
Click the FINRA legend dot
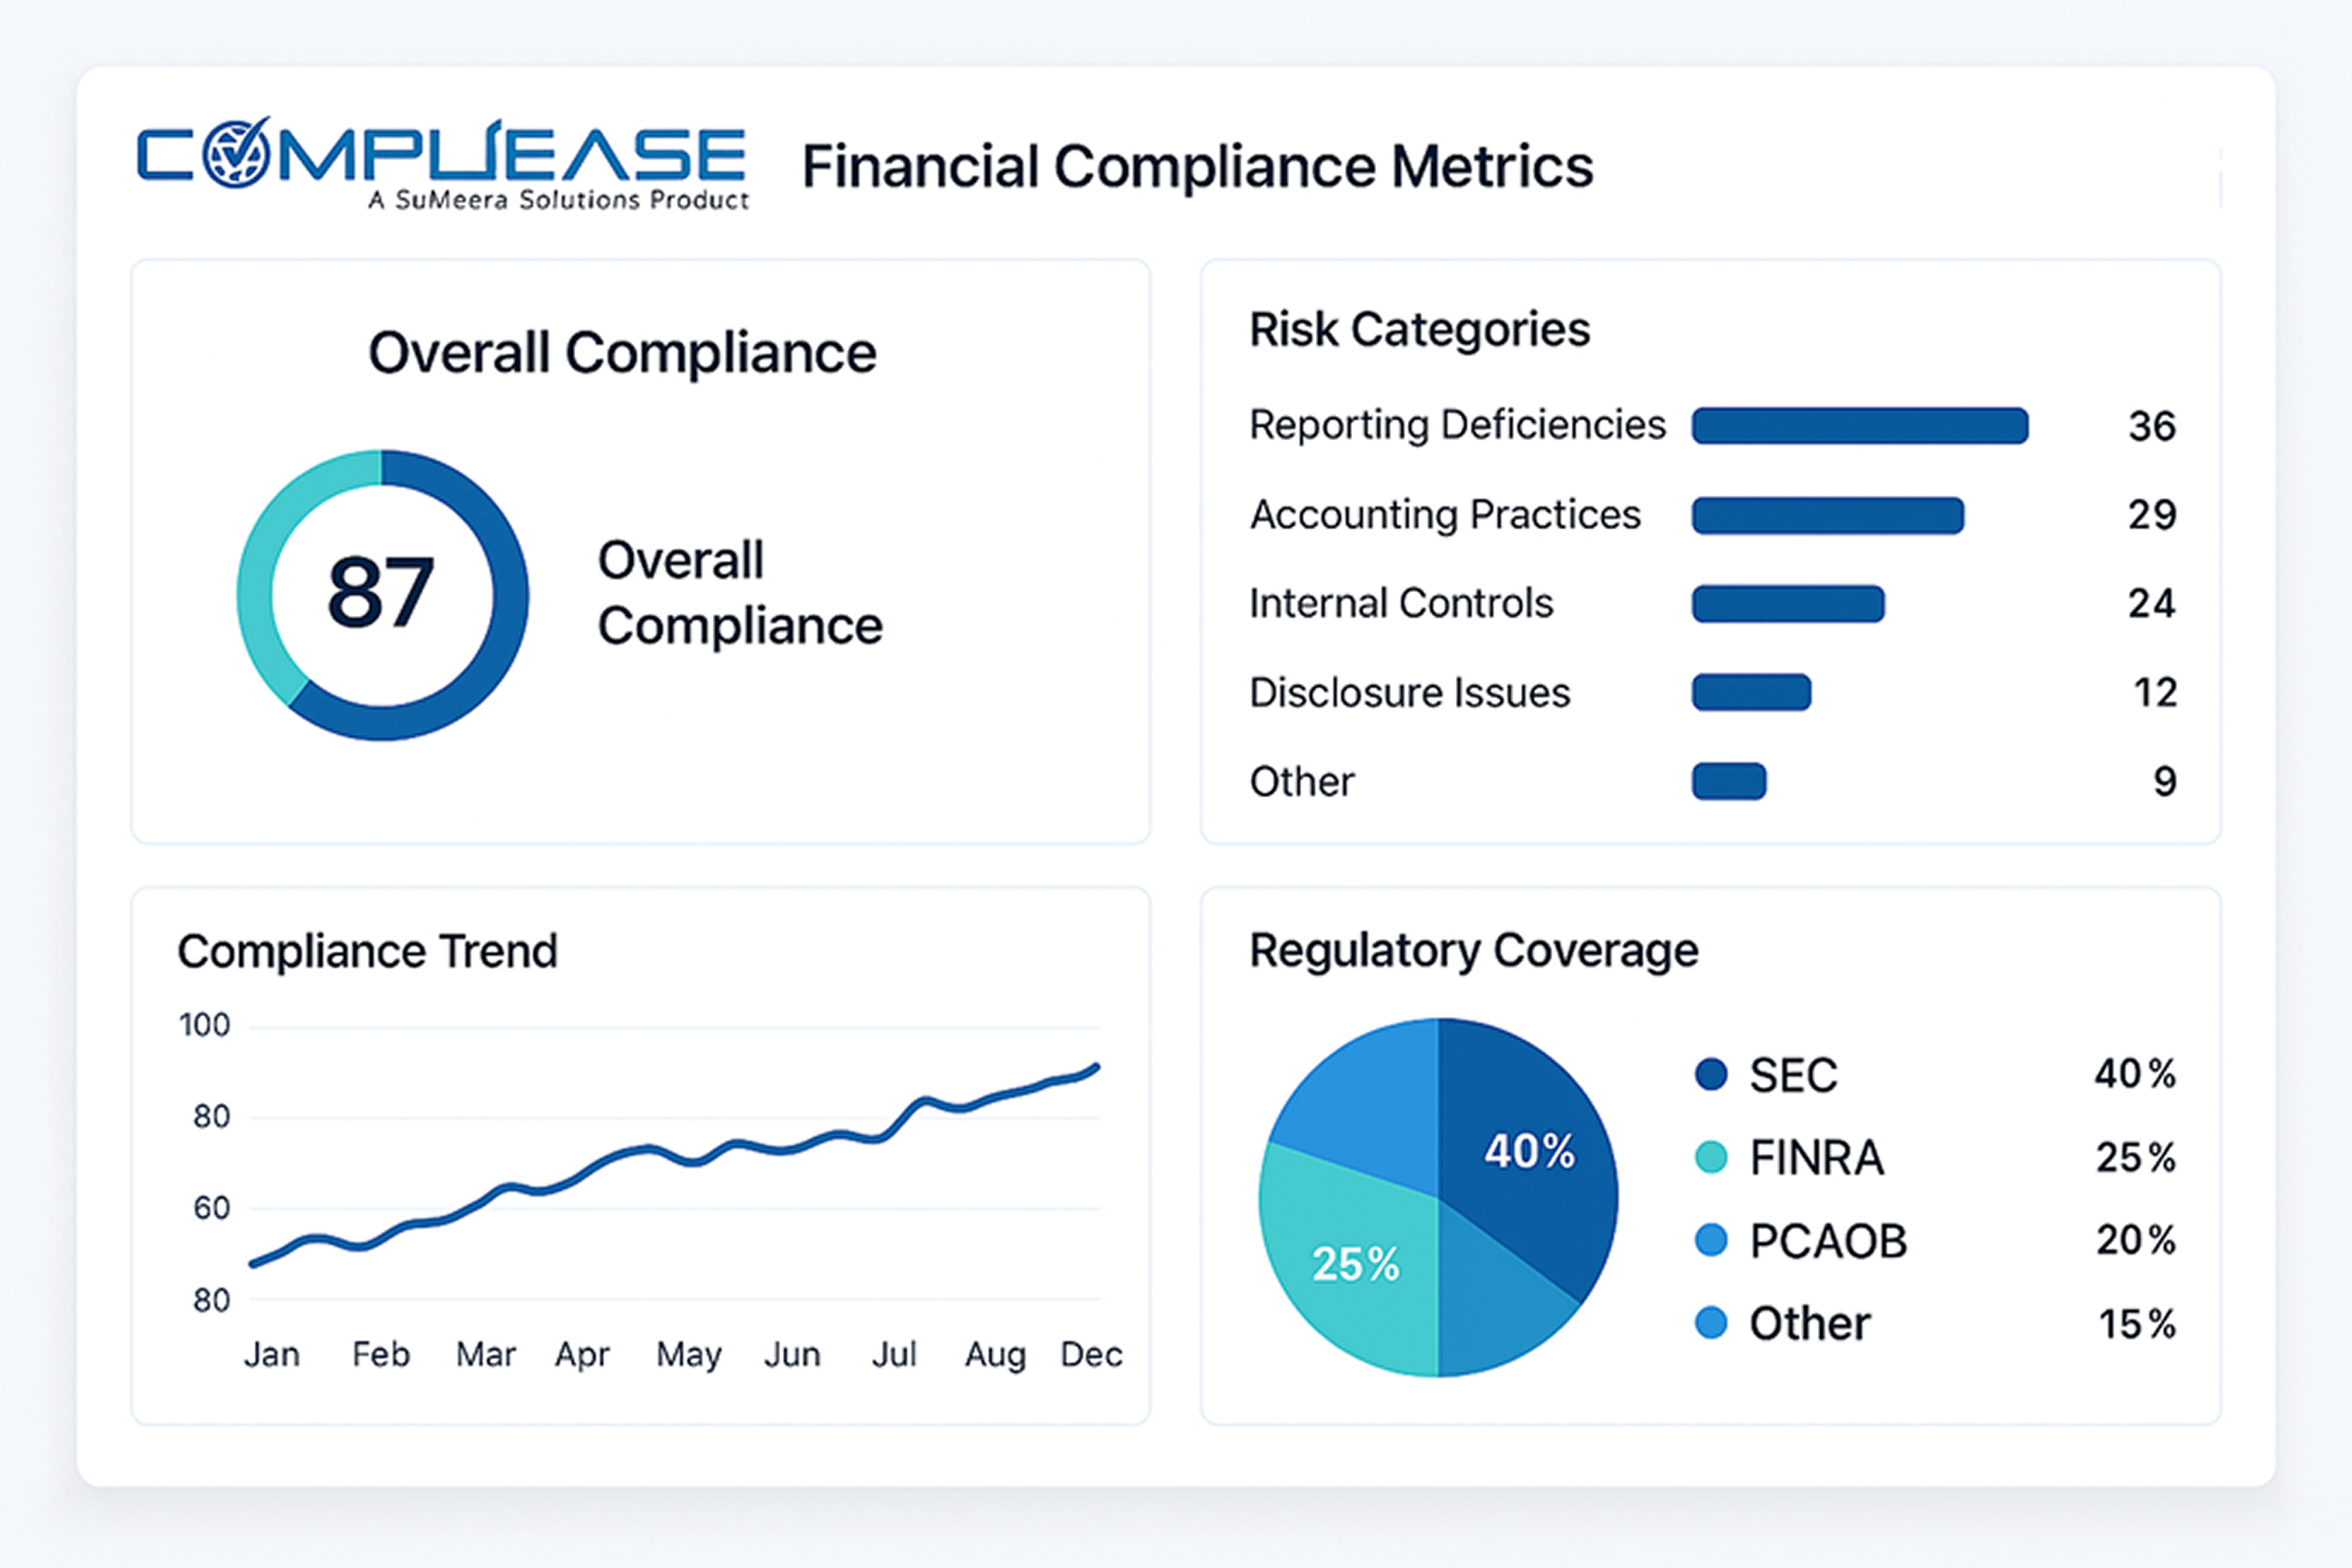pyautogui.click(x=1711, y=1157)
